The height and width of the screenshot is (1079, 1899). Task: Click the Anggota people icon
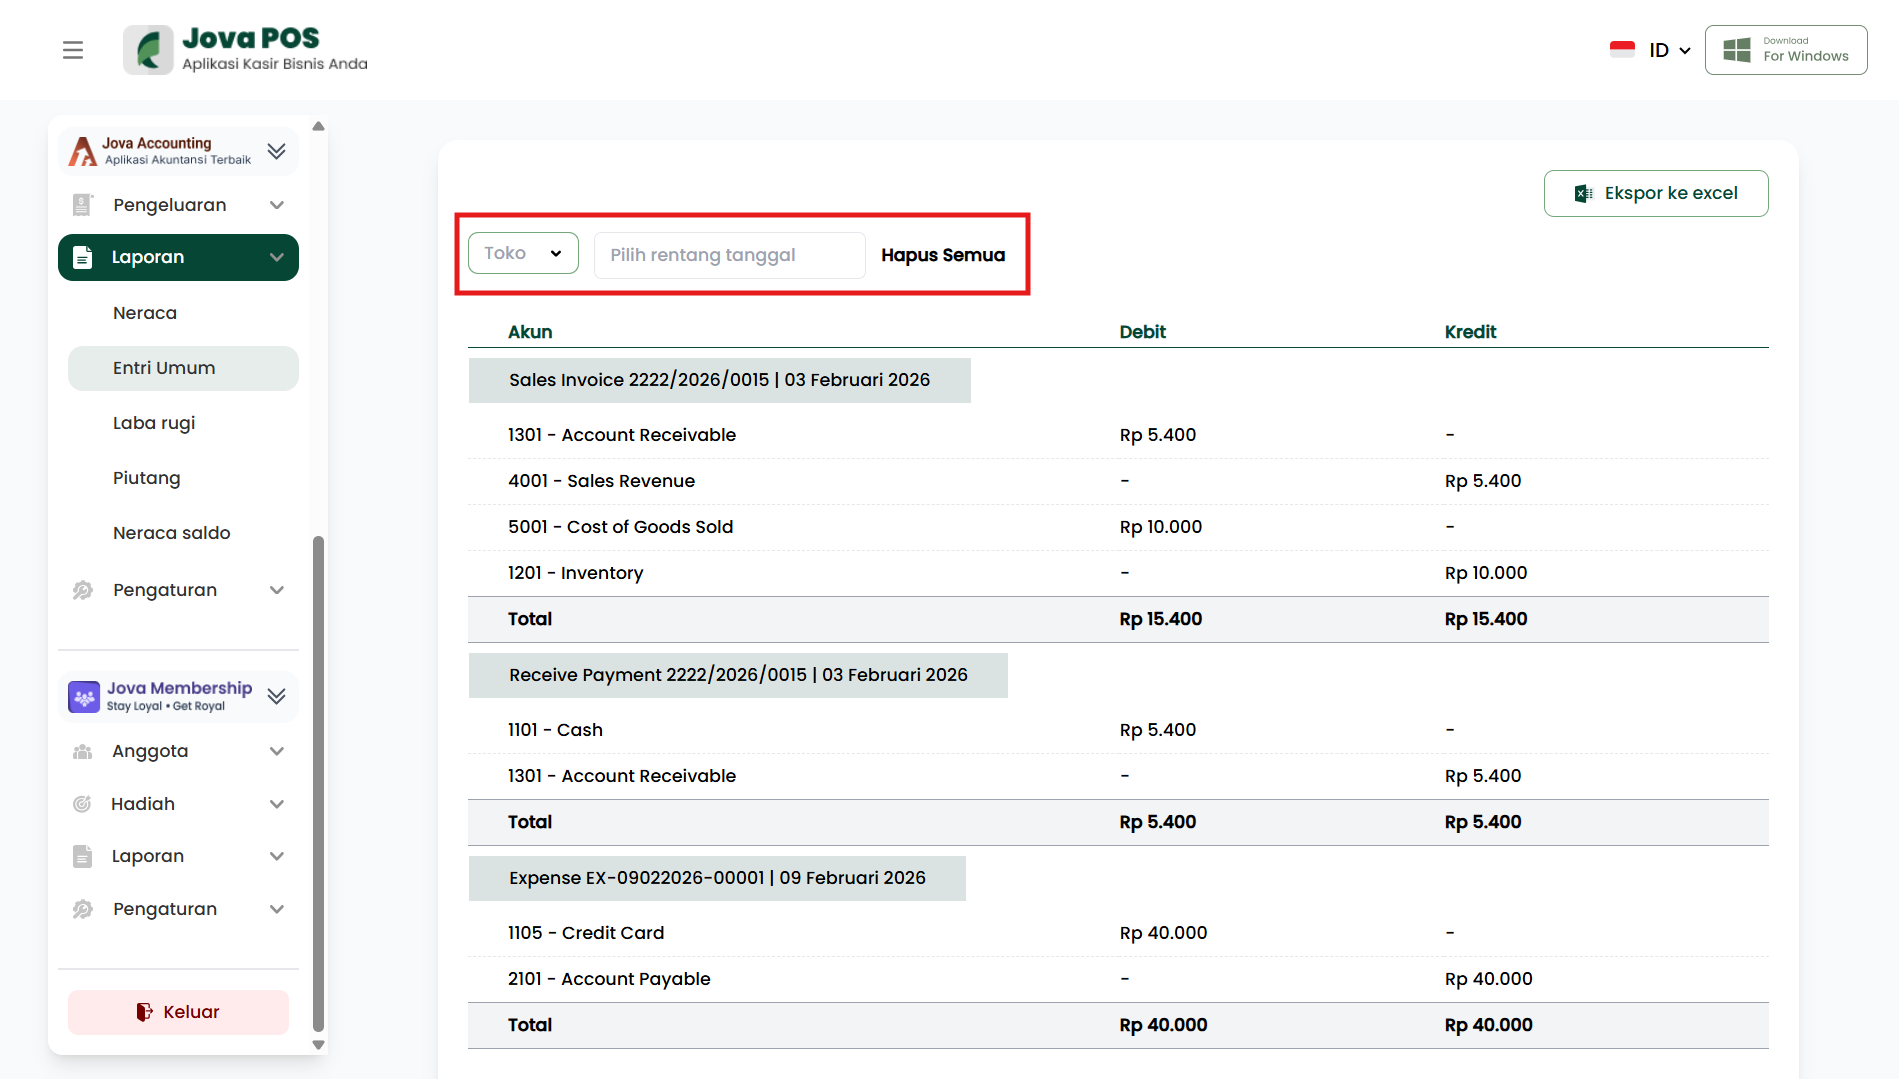coord(83,752)
